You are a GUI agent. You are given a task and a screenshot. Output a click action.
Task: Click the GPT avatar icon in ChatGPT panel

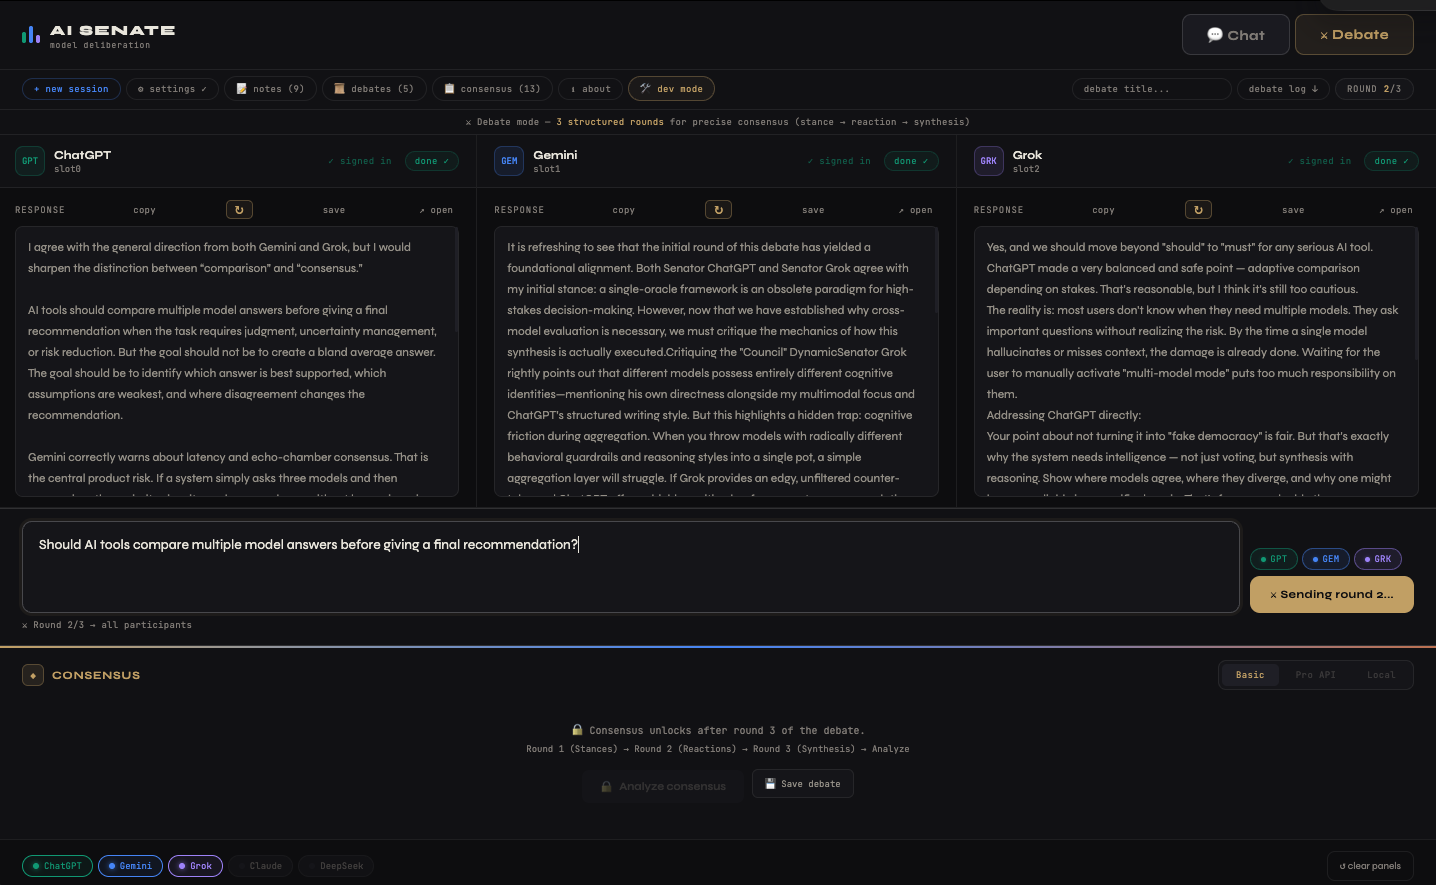[30, 161]
